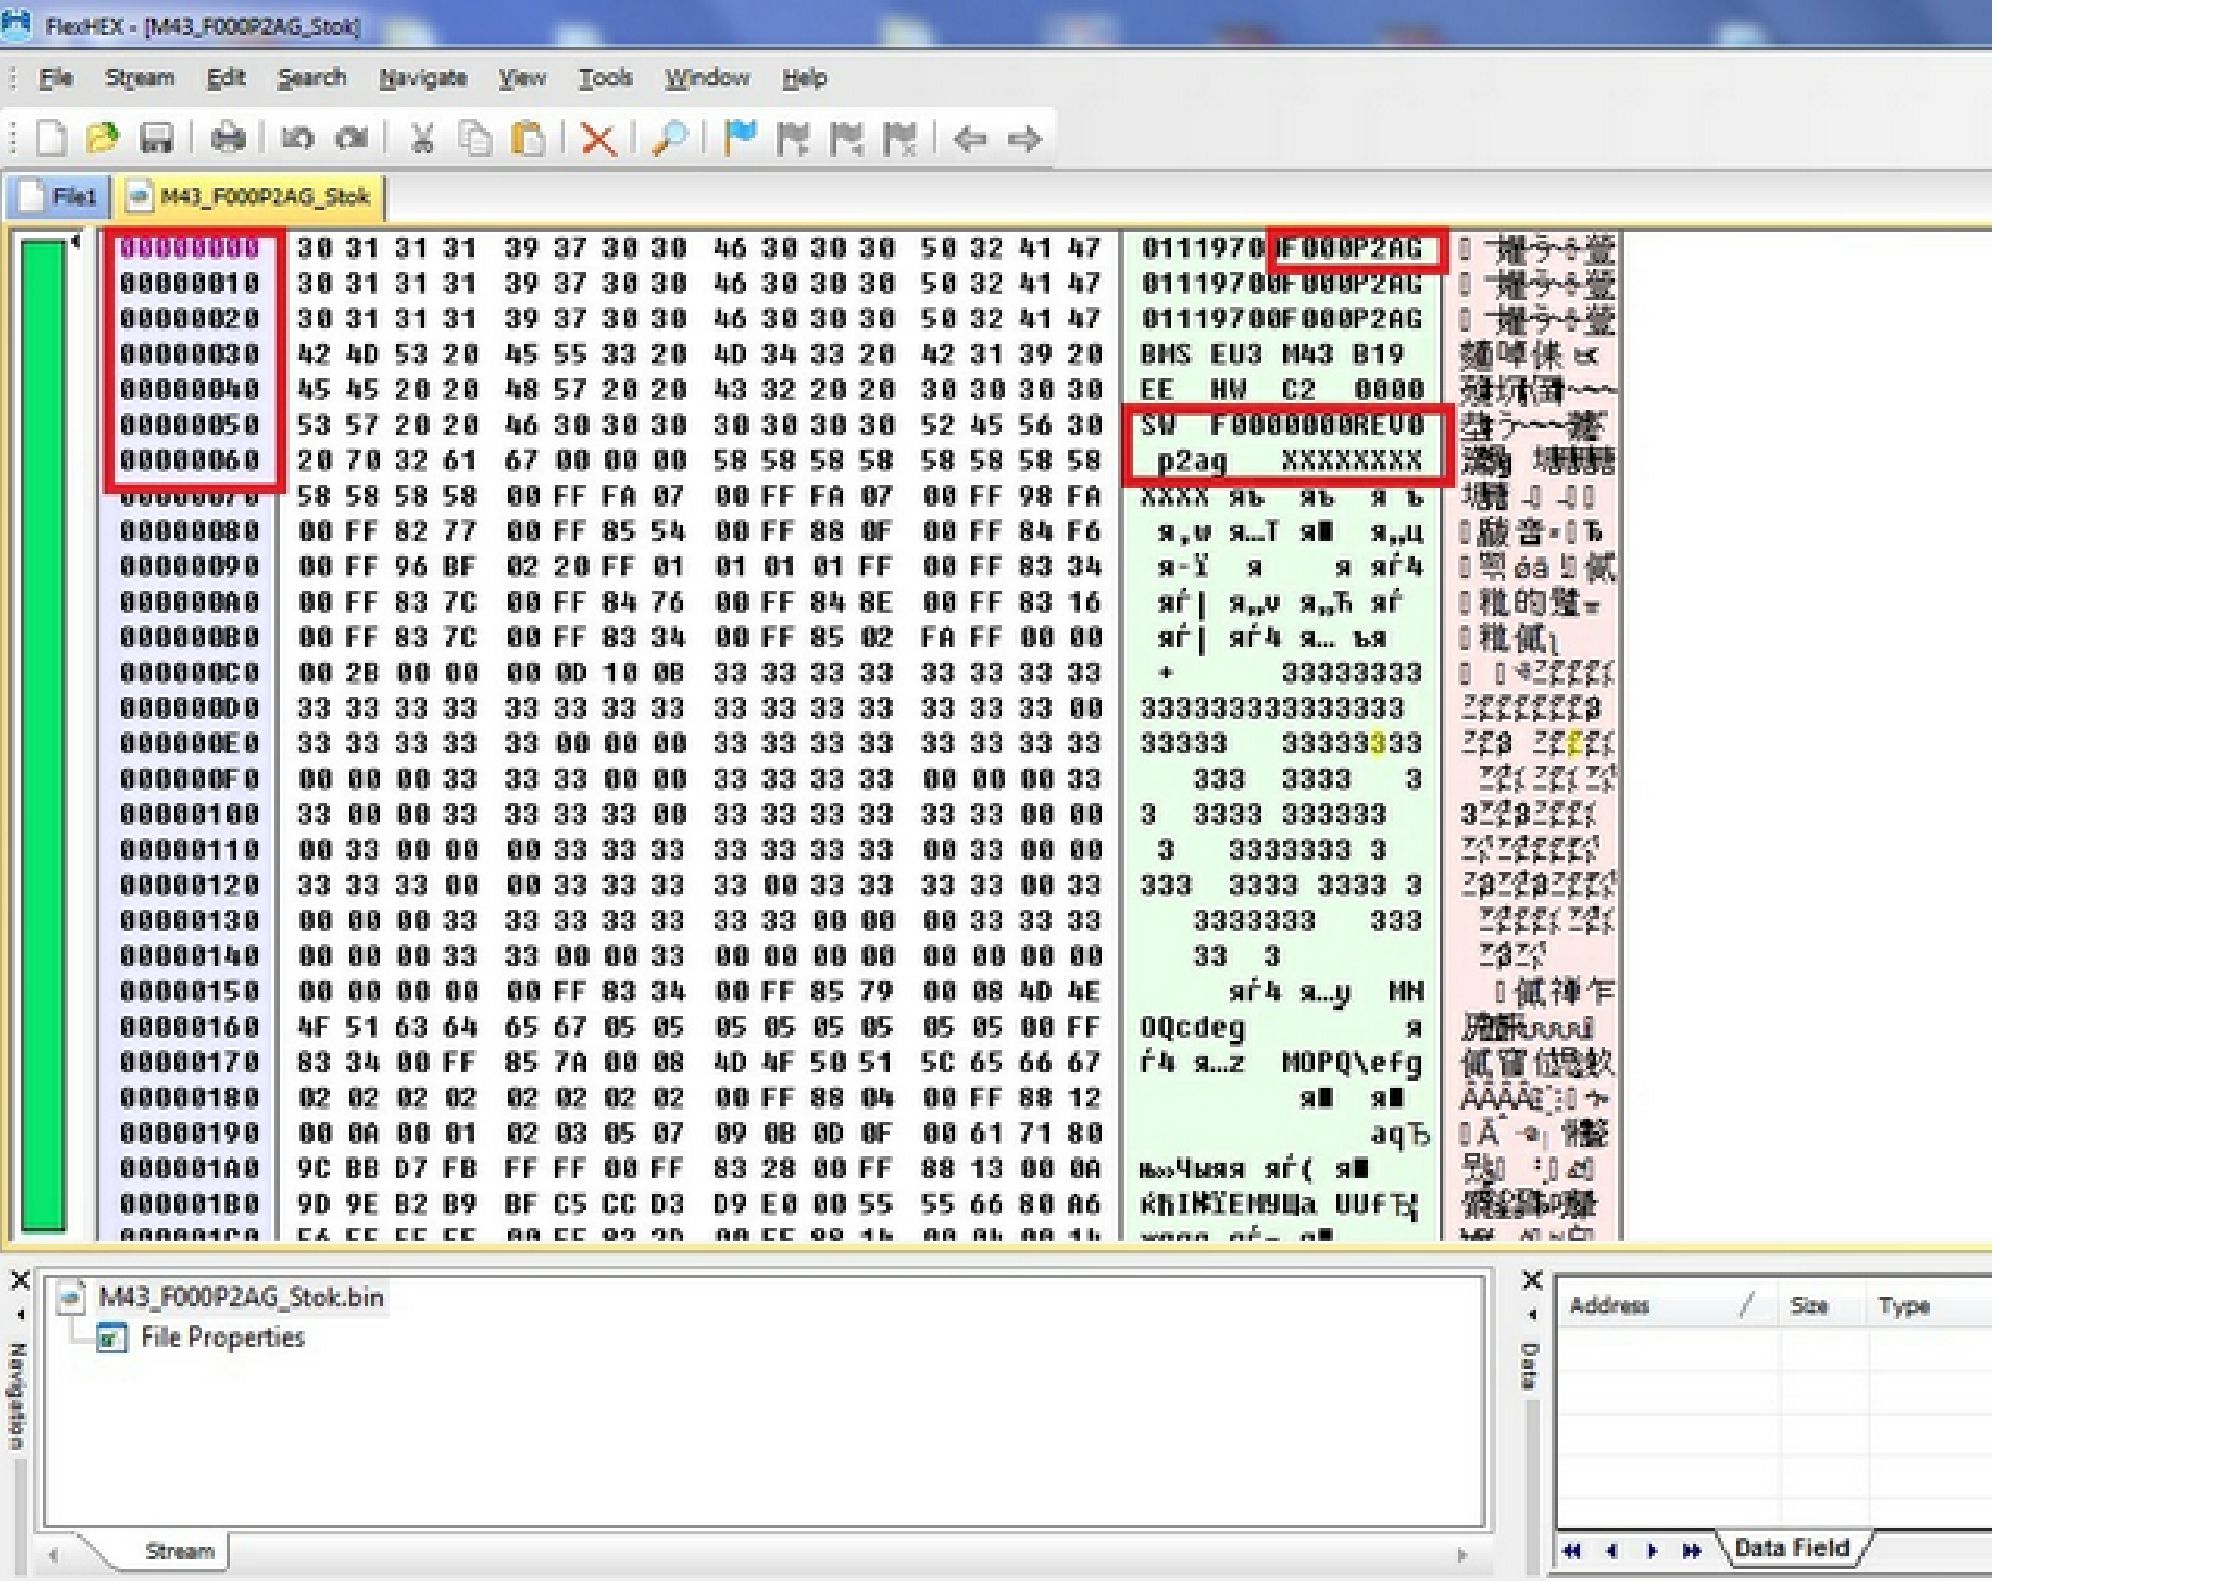
Task: Save the file using the floppy disk icon
Action: 157,138
